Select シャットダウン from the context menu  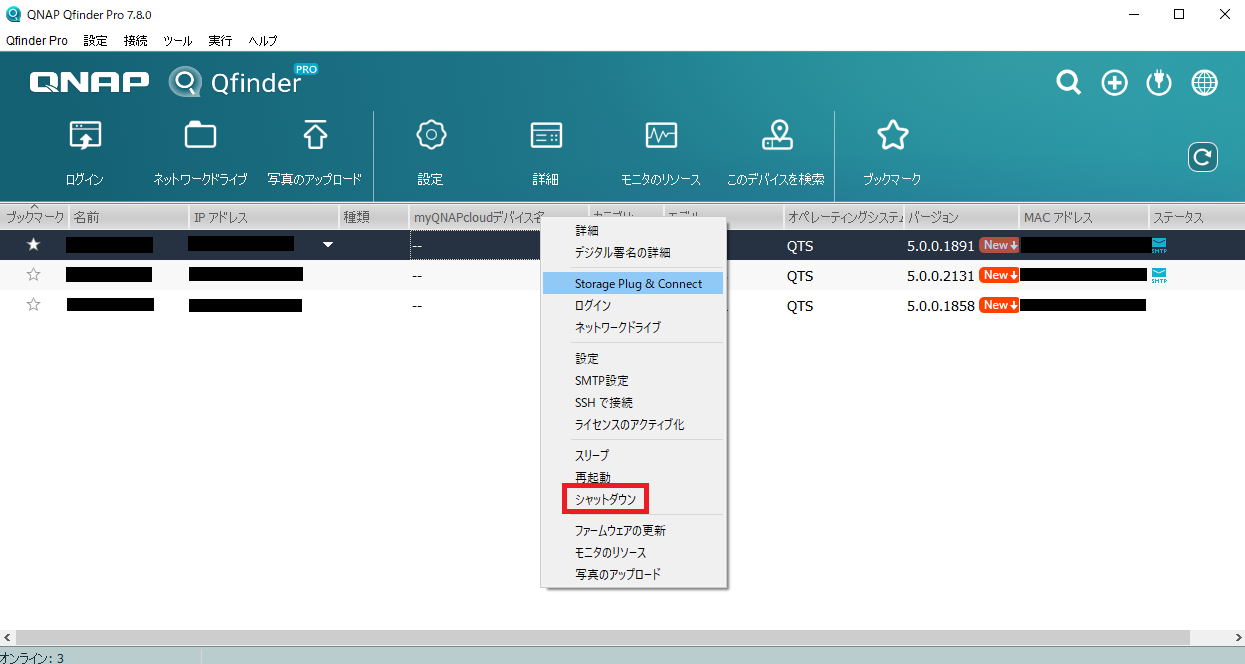605,499
